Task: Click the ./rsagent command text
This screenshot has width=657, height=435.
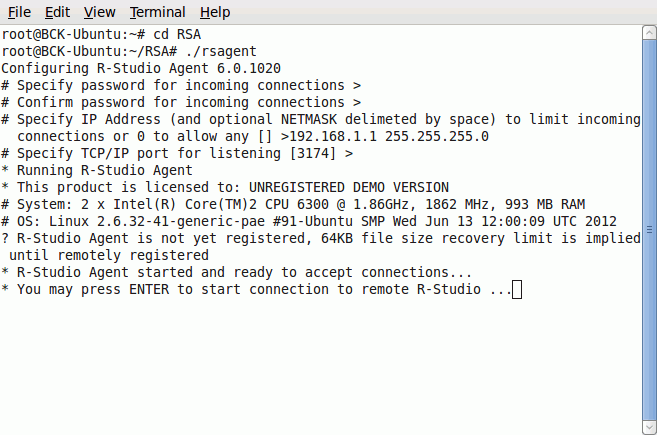Action: (x=221, y=52)
